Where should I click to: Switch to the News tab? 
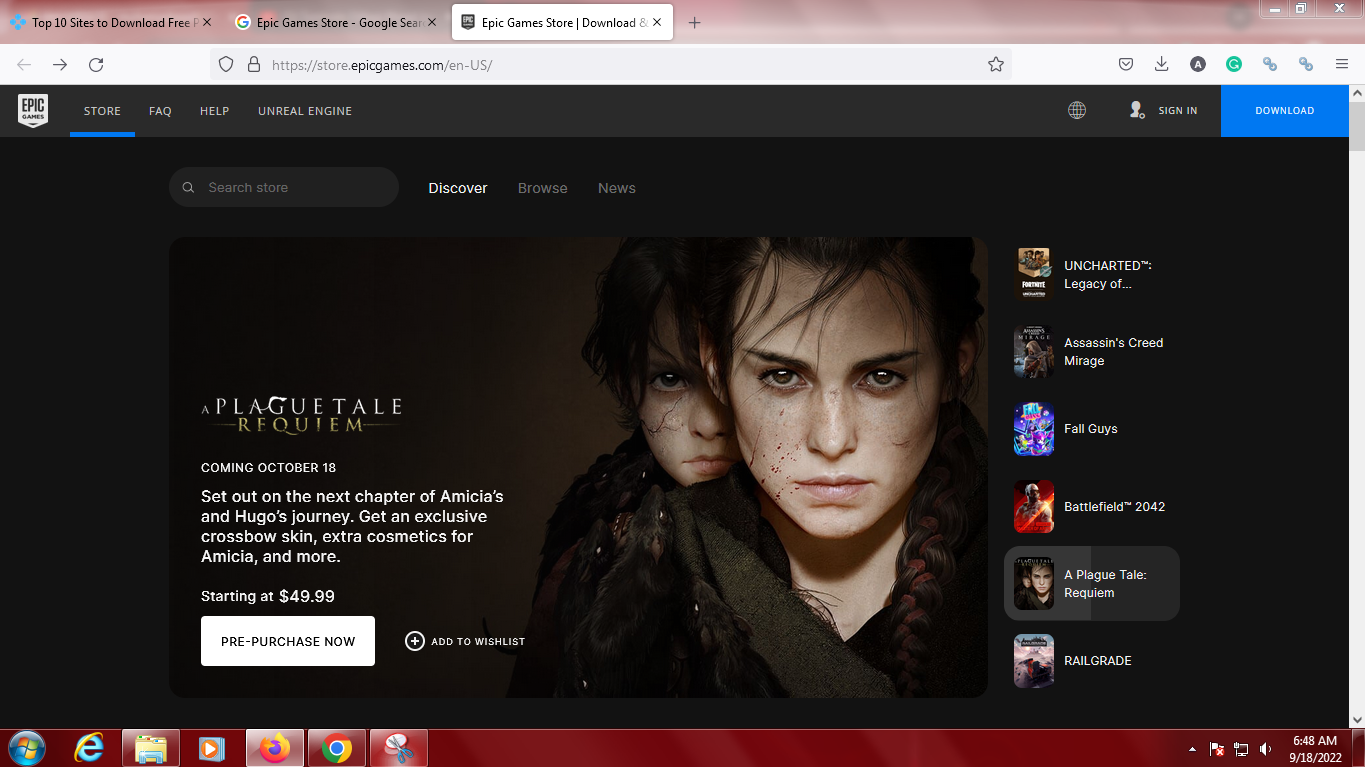coord(617,188)
